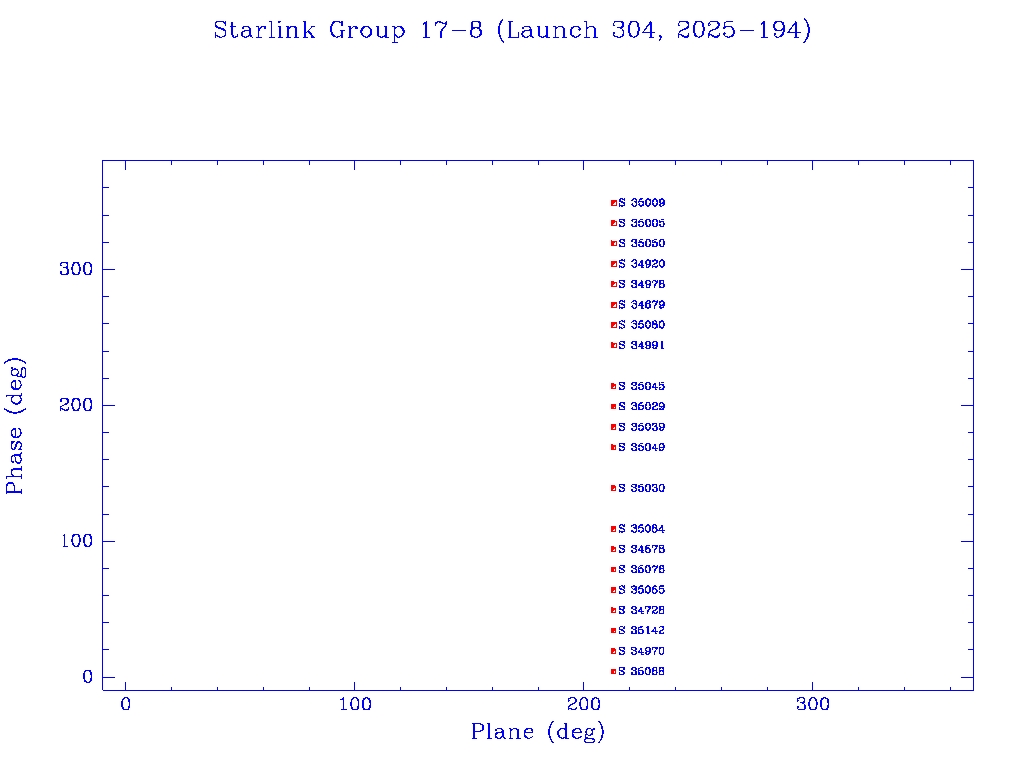Select the S 35049 text label
Screen dimensions: 1024x768
click(642, 447)
